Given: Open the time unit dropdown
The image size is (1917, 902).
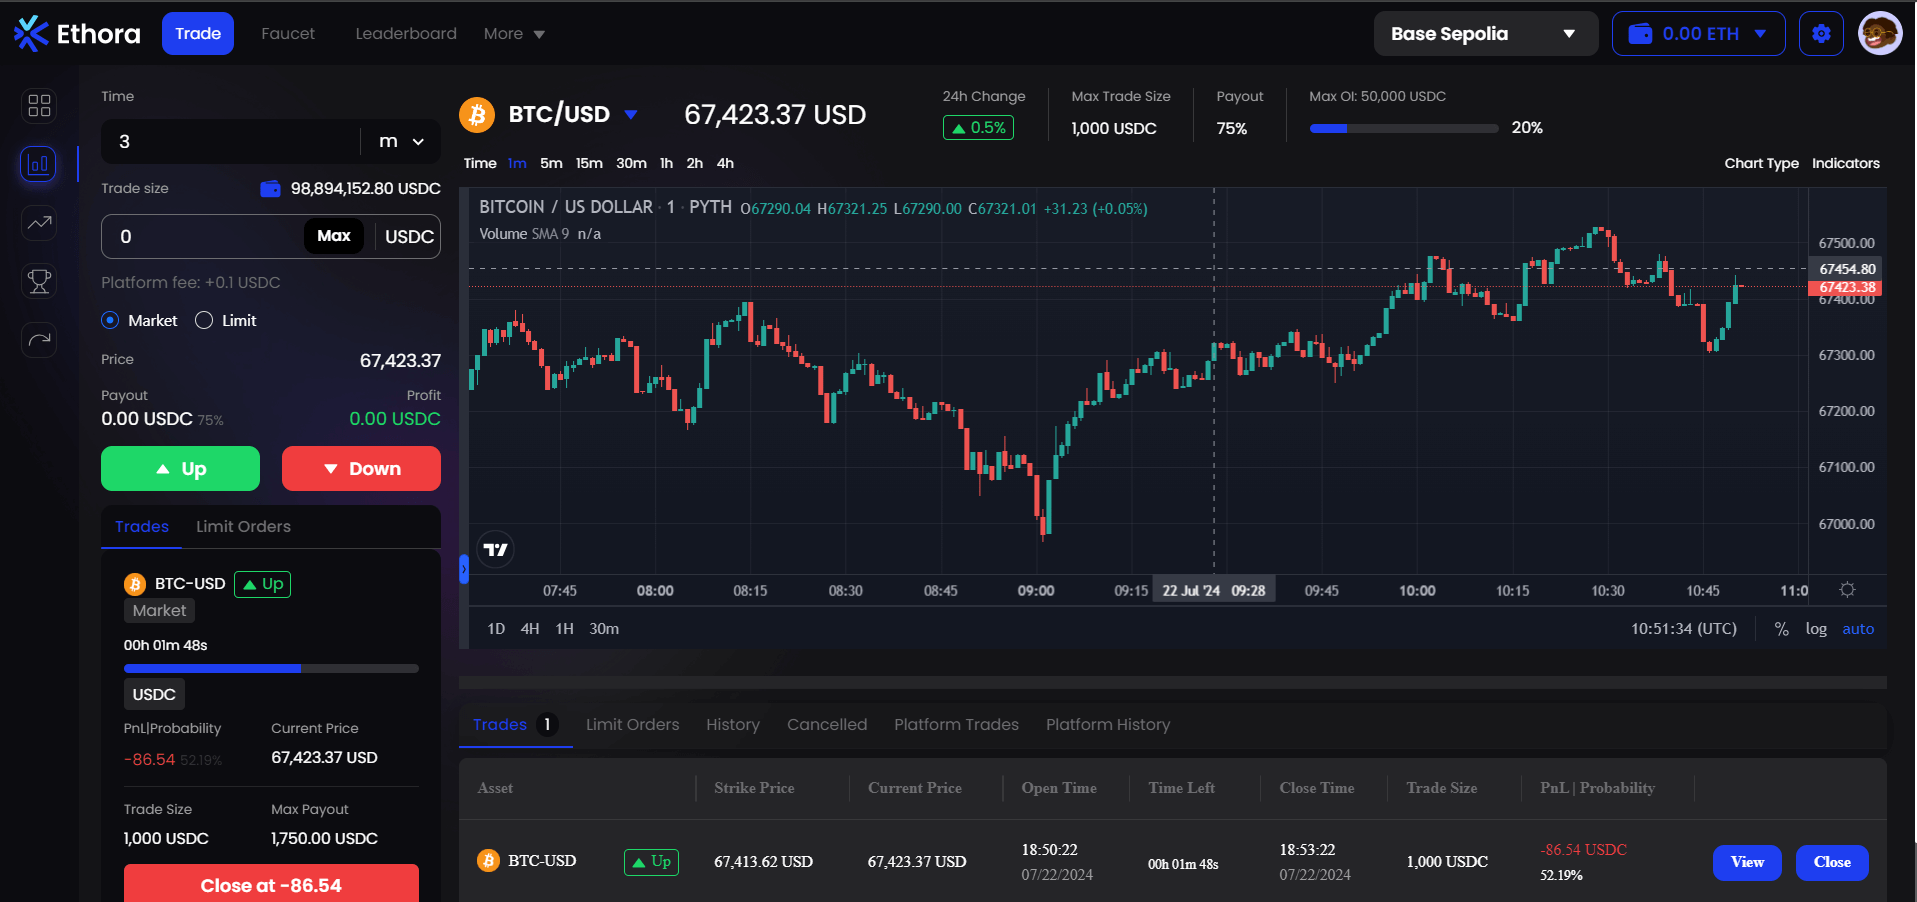Looking at the screenshot, I should coord(402,142).
